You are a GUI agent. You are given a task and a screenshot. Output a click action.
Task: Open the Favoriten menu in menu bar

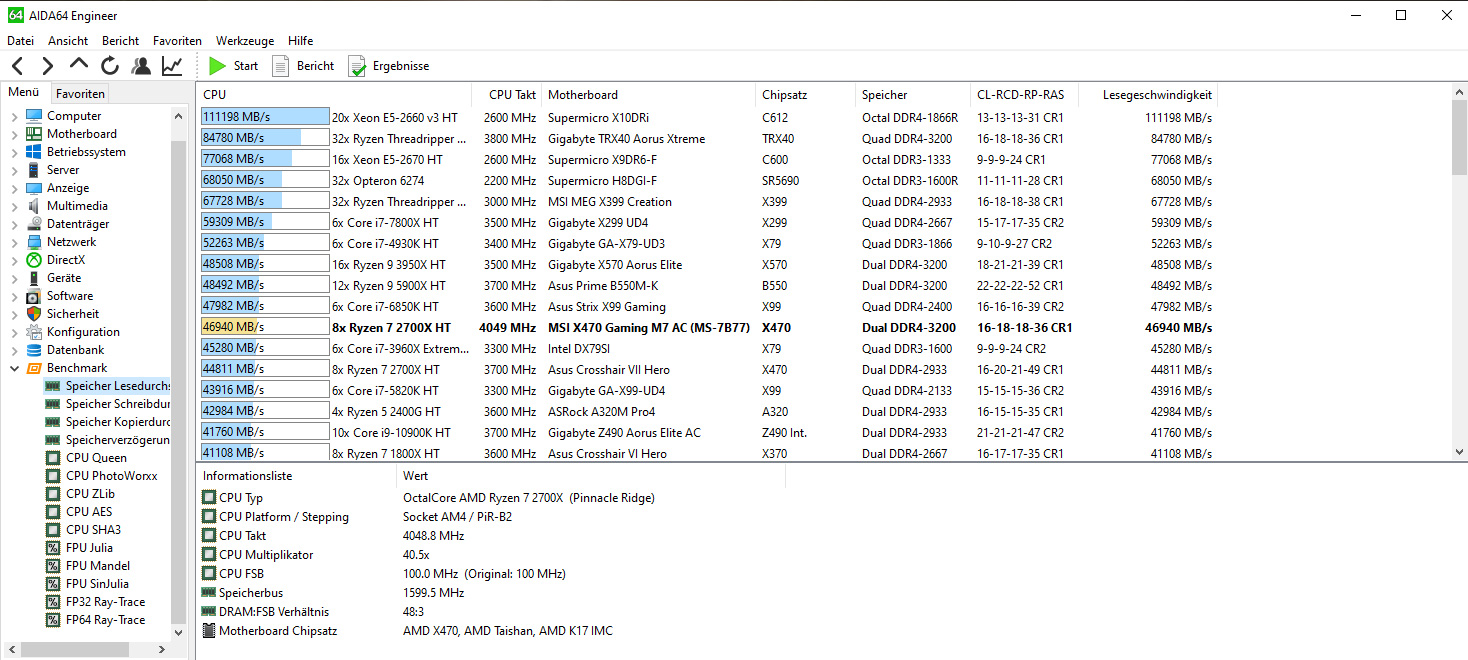point(177,41)
